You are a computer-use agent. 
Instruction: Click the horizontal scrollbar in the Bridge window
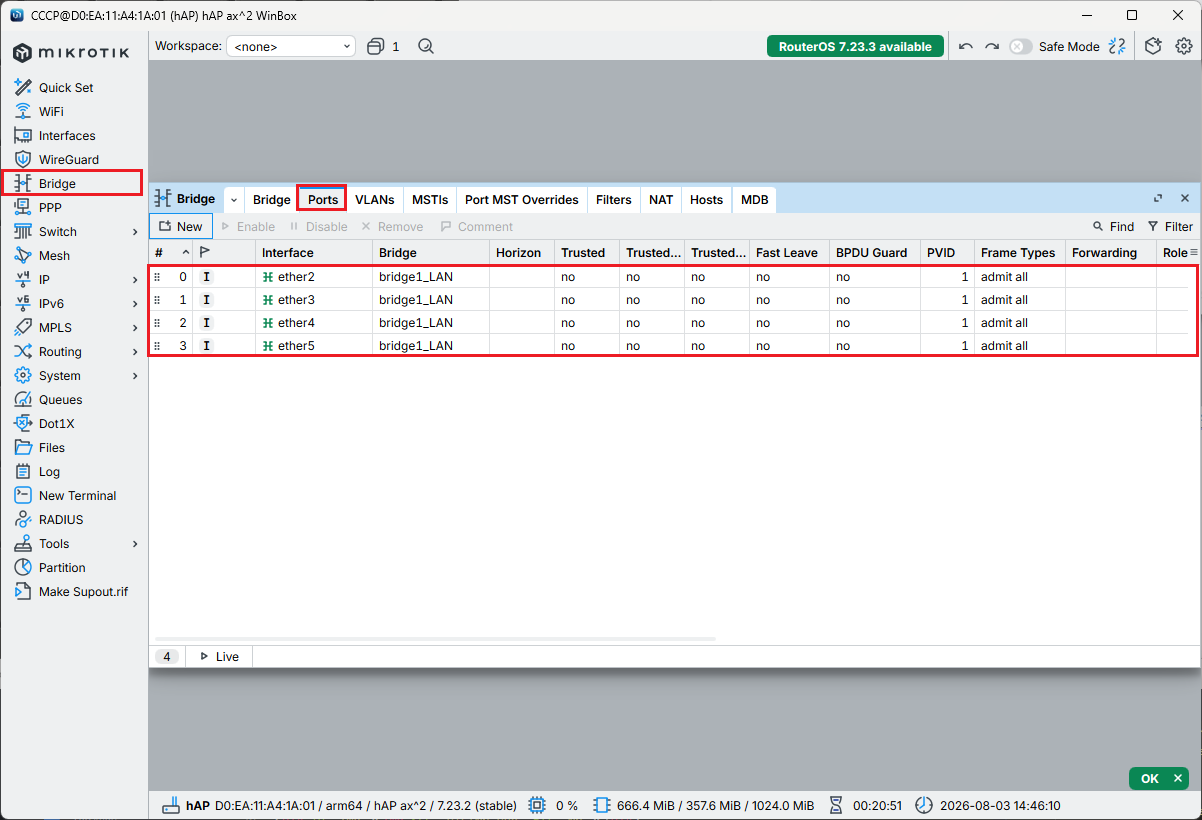[x=433, y=638]
